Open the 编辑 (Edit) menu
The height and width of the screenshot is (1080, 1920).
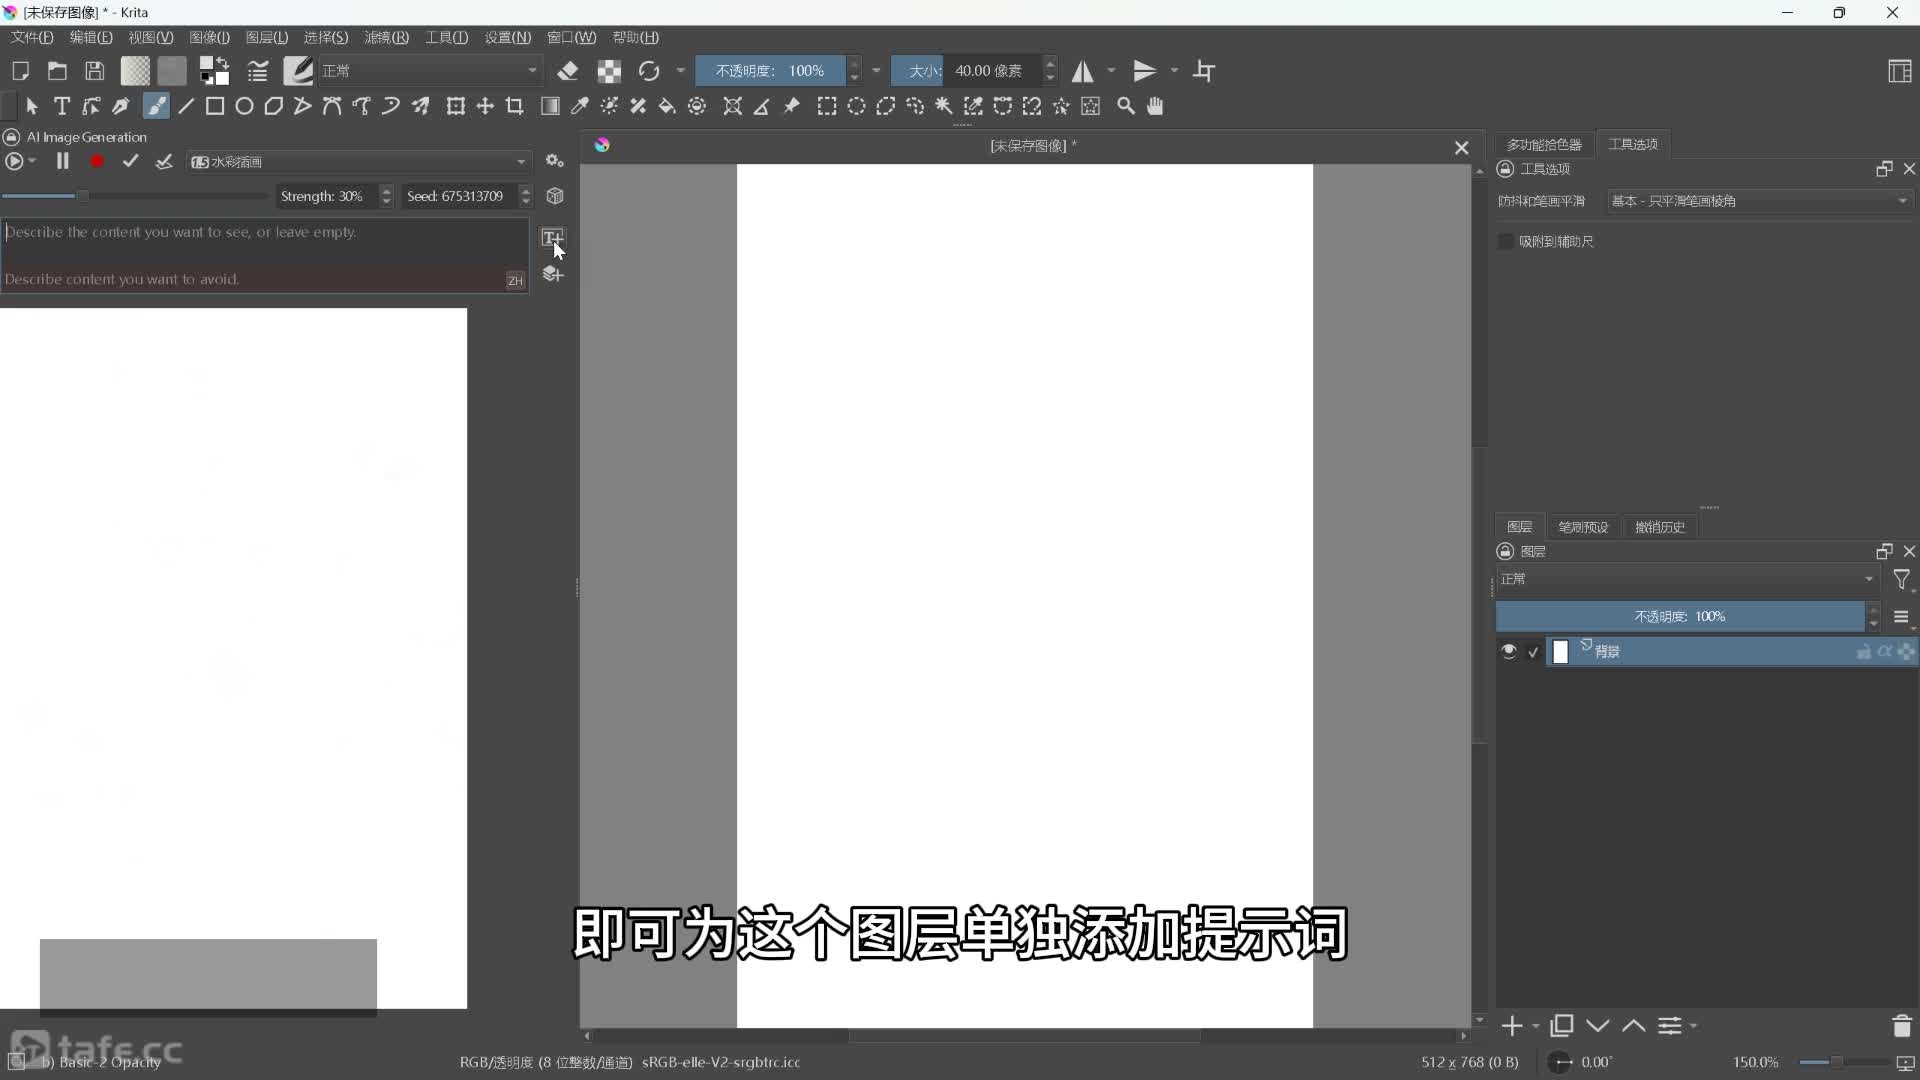[91, 37]
